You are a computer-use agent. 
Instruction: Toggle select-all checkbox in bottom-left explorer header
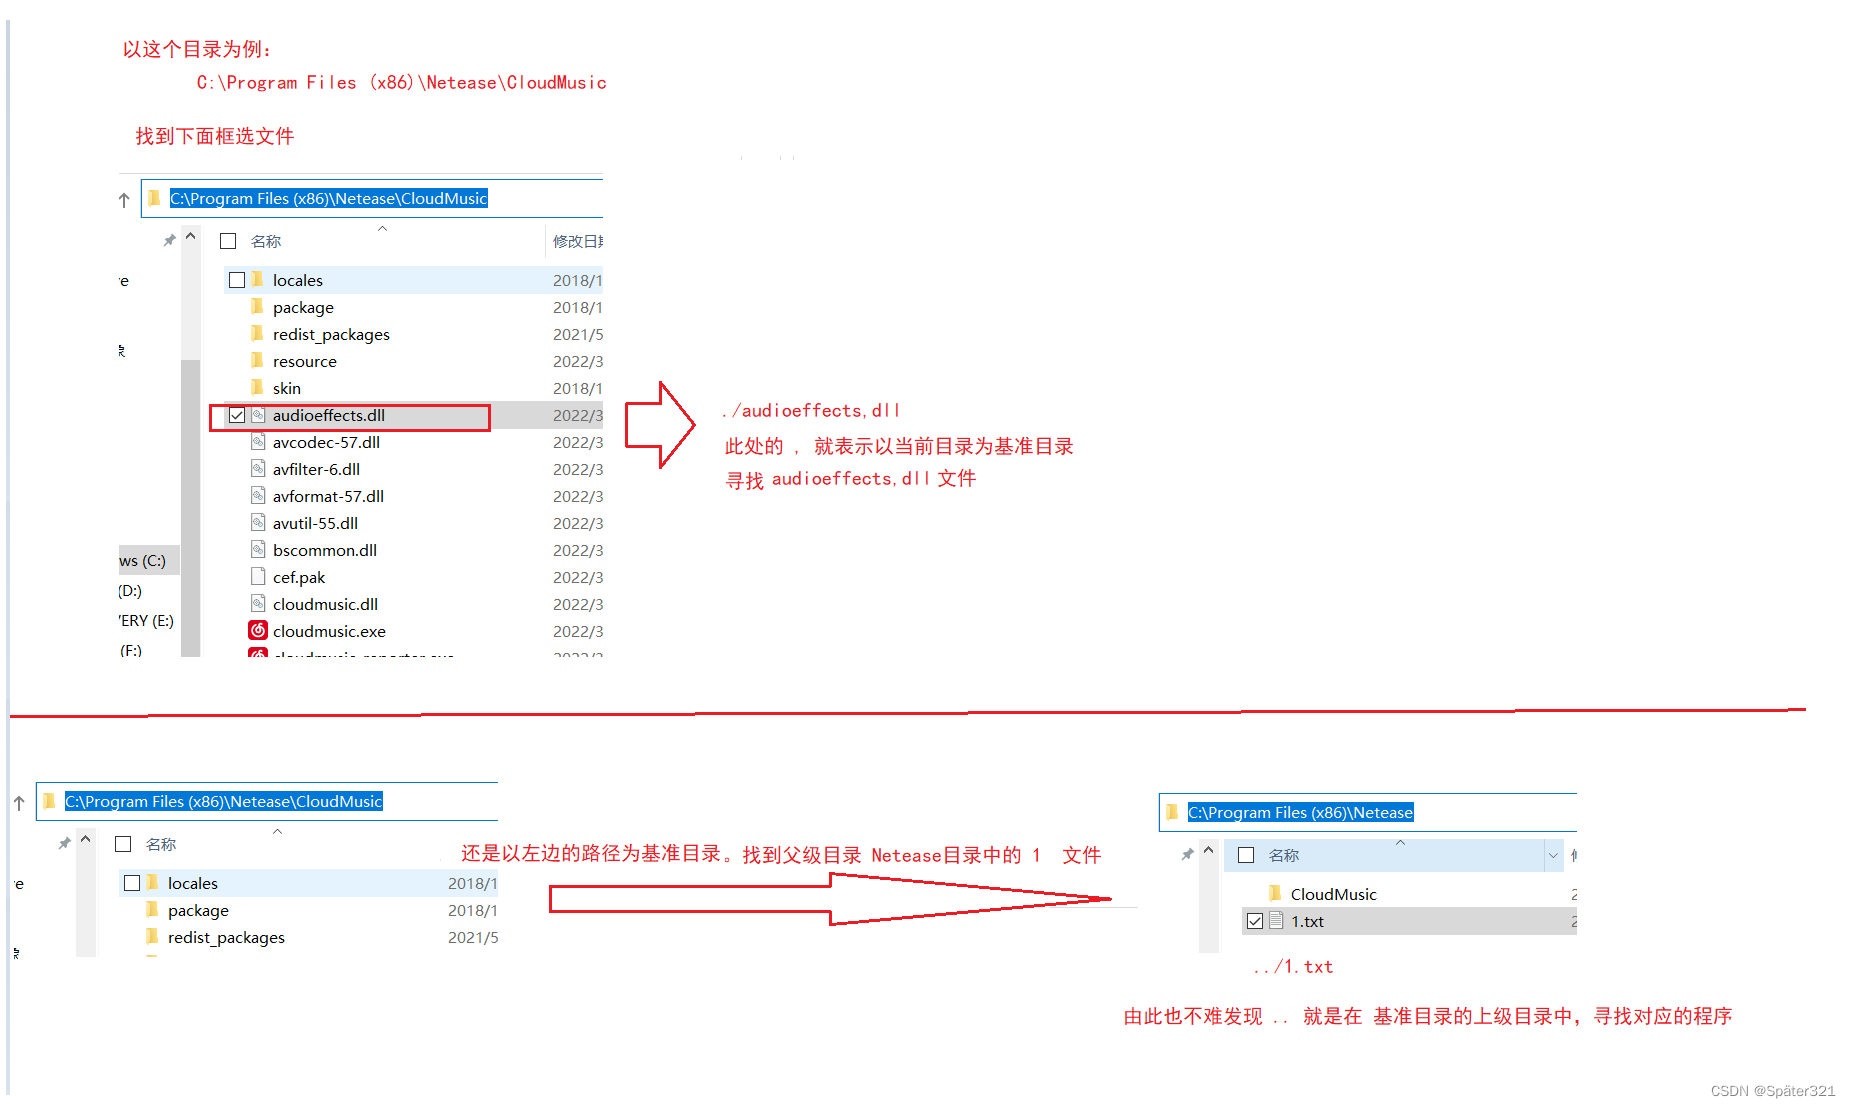(x=123, y=844)
